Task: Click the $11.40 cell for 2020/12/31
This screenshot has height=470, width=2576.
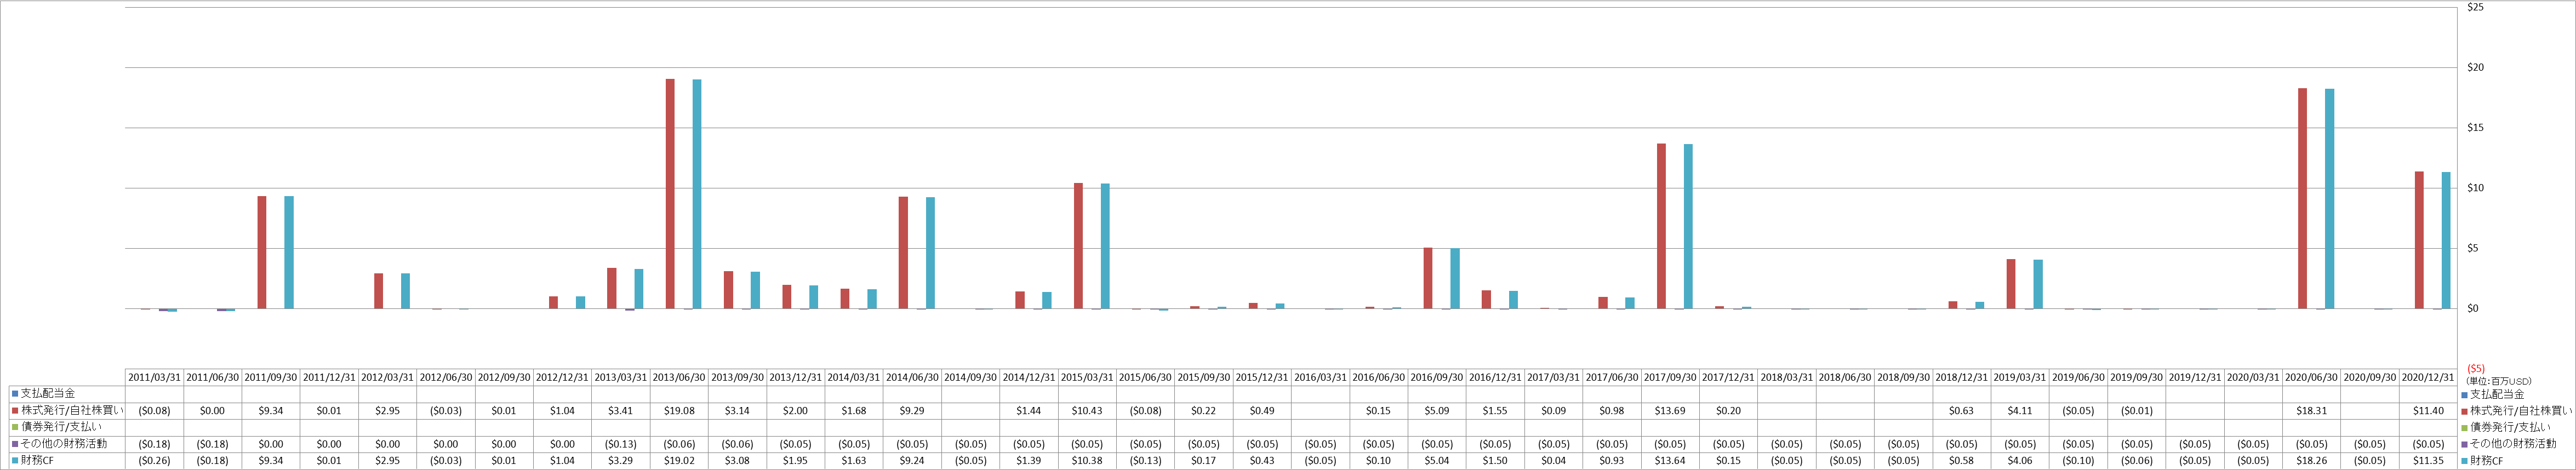Action: pos(2428,411)
